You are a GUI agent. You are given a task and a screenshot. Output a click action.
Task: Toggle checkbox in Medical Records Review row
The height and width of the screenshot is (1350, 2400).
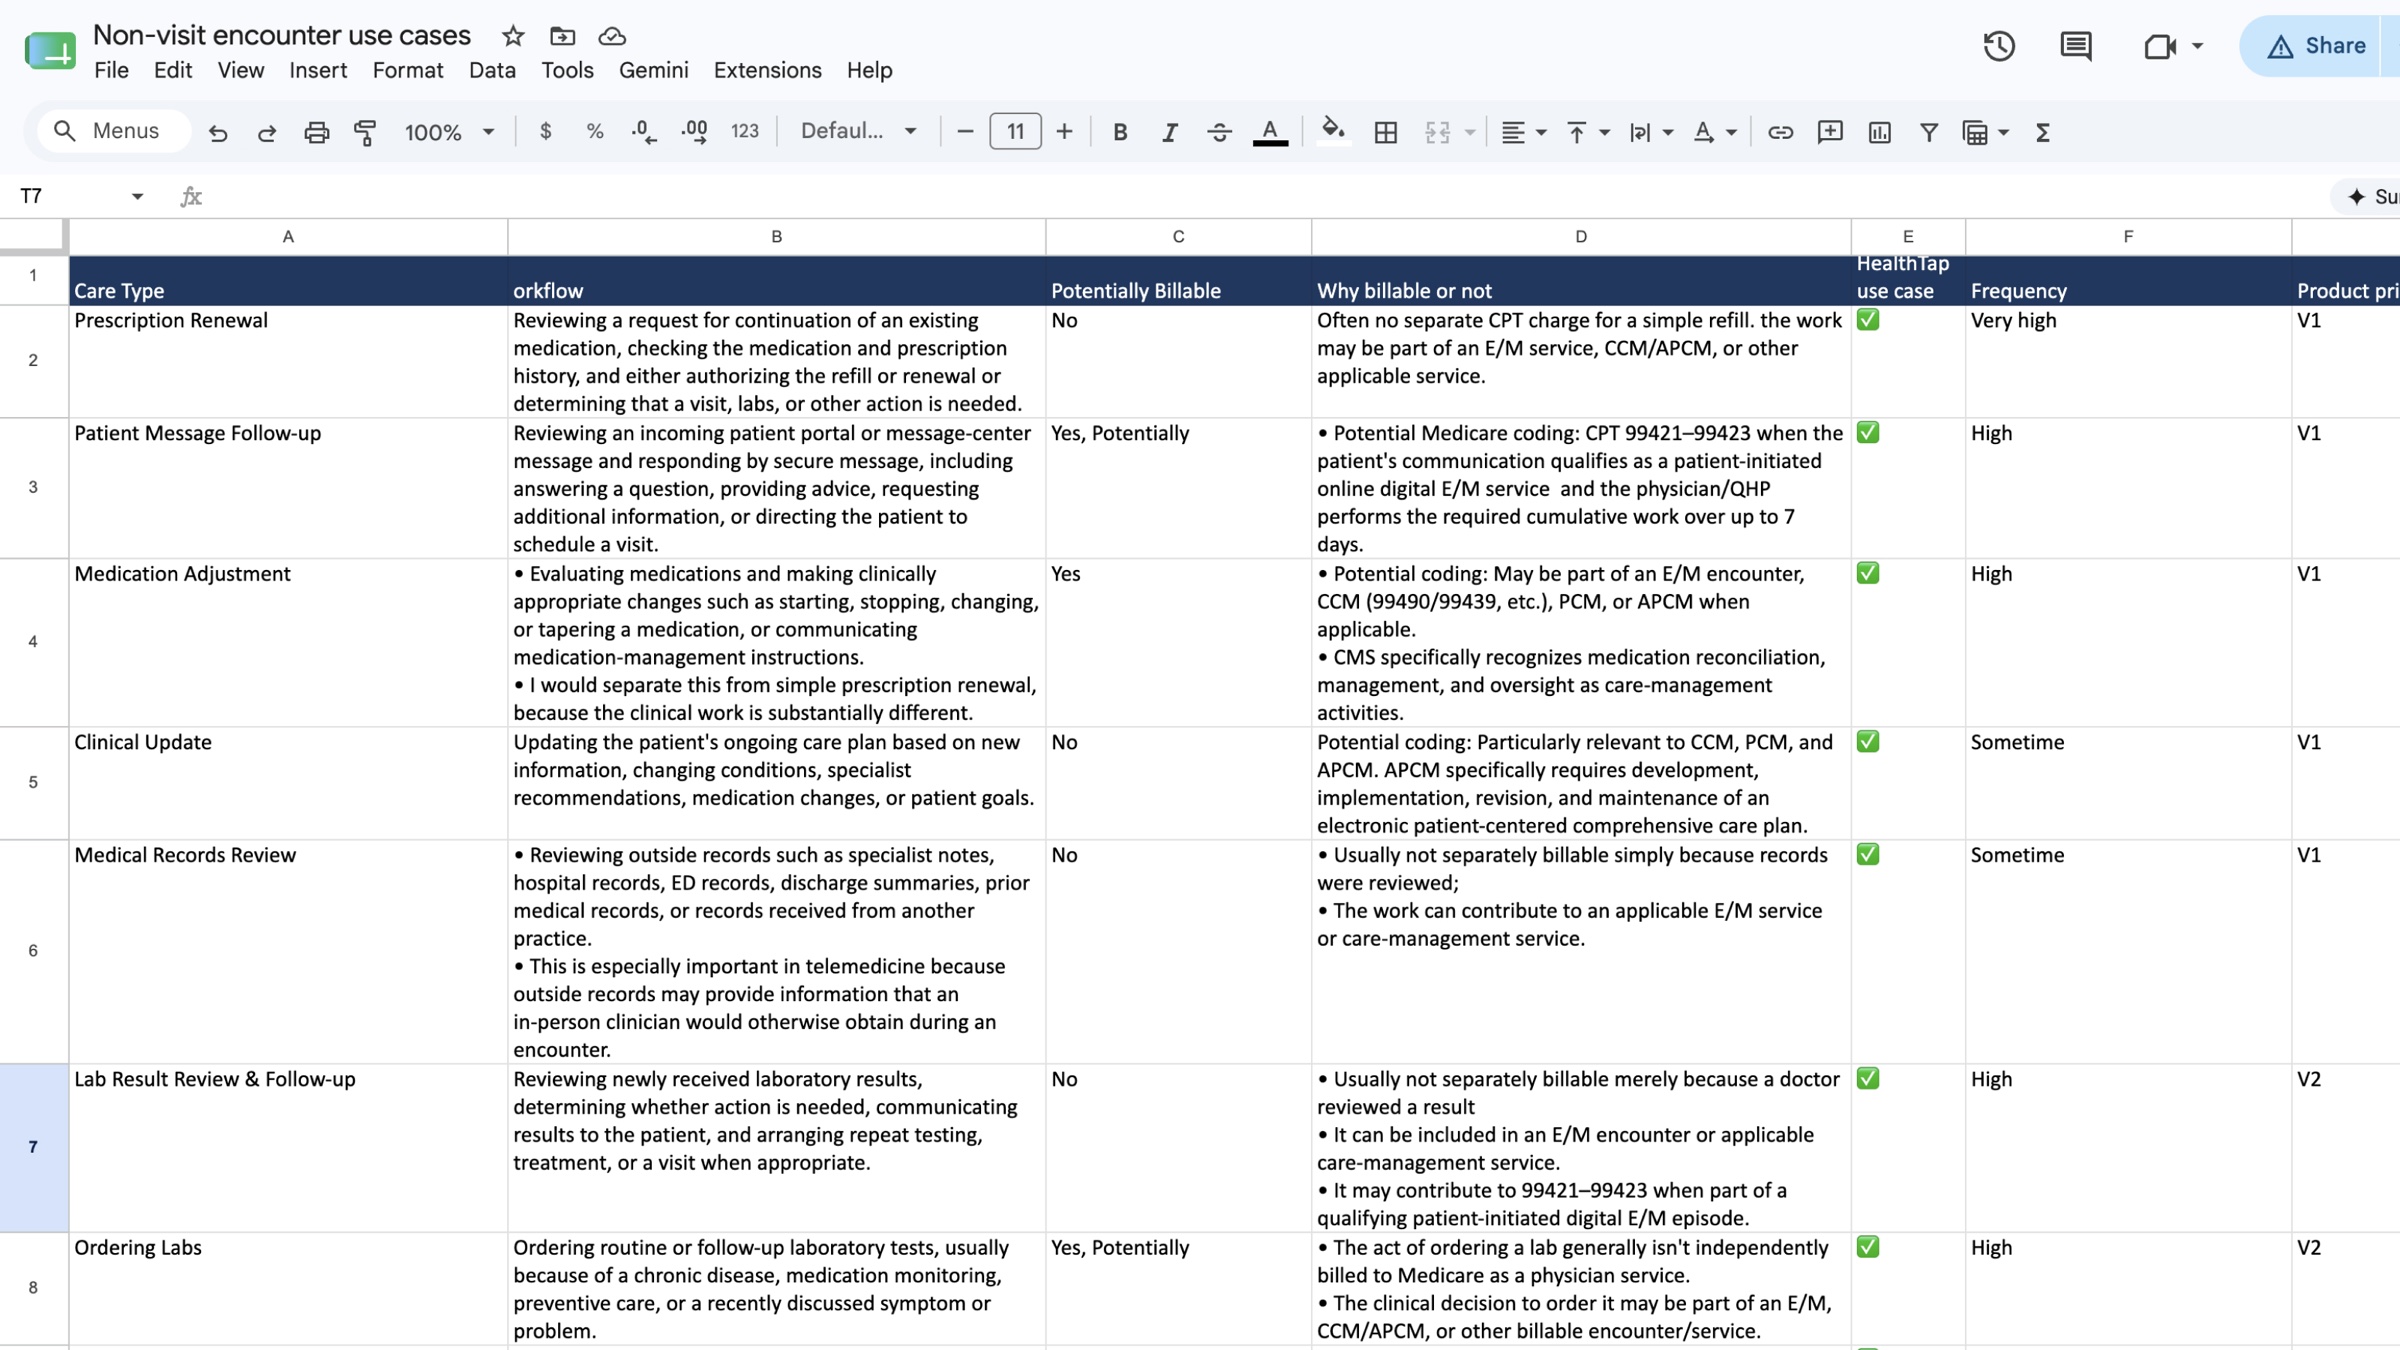tap(1868, 854)
